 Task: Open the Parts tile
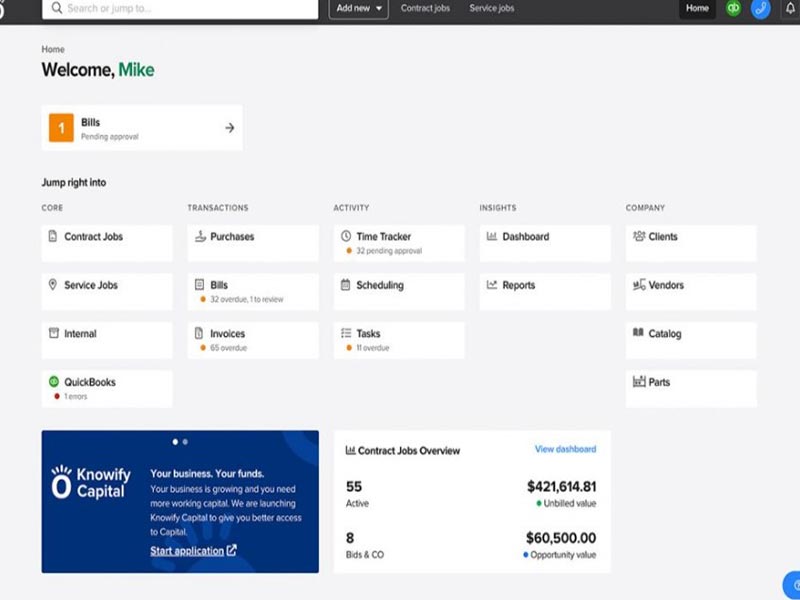click(691, 389)
